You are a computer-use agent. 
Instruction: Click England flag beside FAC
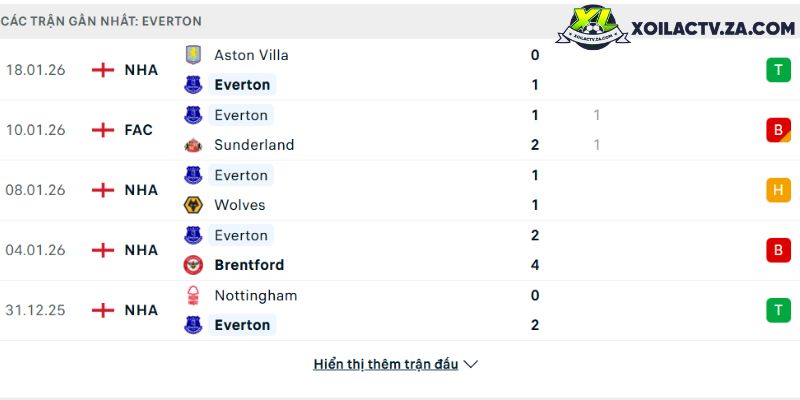(103, 130)
